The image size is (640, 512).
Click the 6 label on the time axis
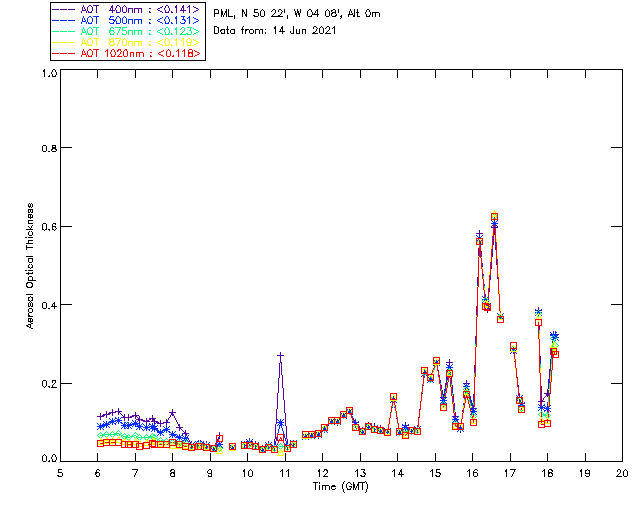click(x=98, y=473)
